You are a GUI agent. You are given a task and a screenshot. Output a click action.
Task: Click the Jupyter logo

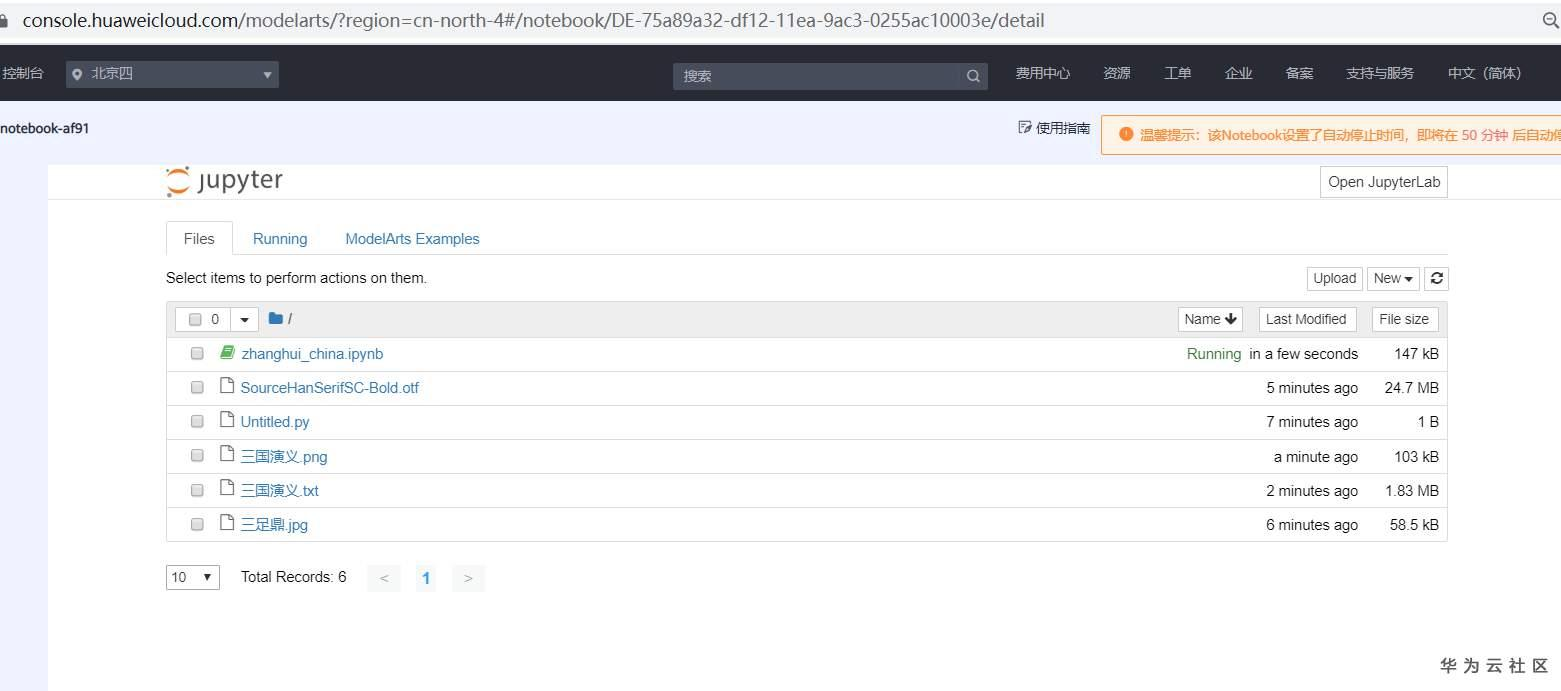(225, 181)
